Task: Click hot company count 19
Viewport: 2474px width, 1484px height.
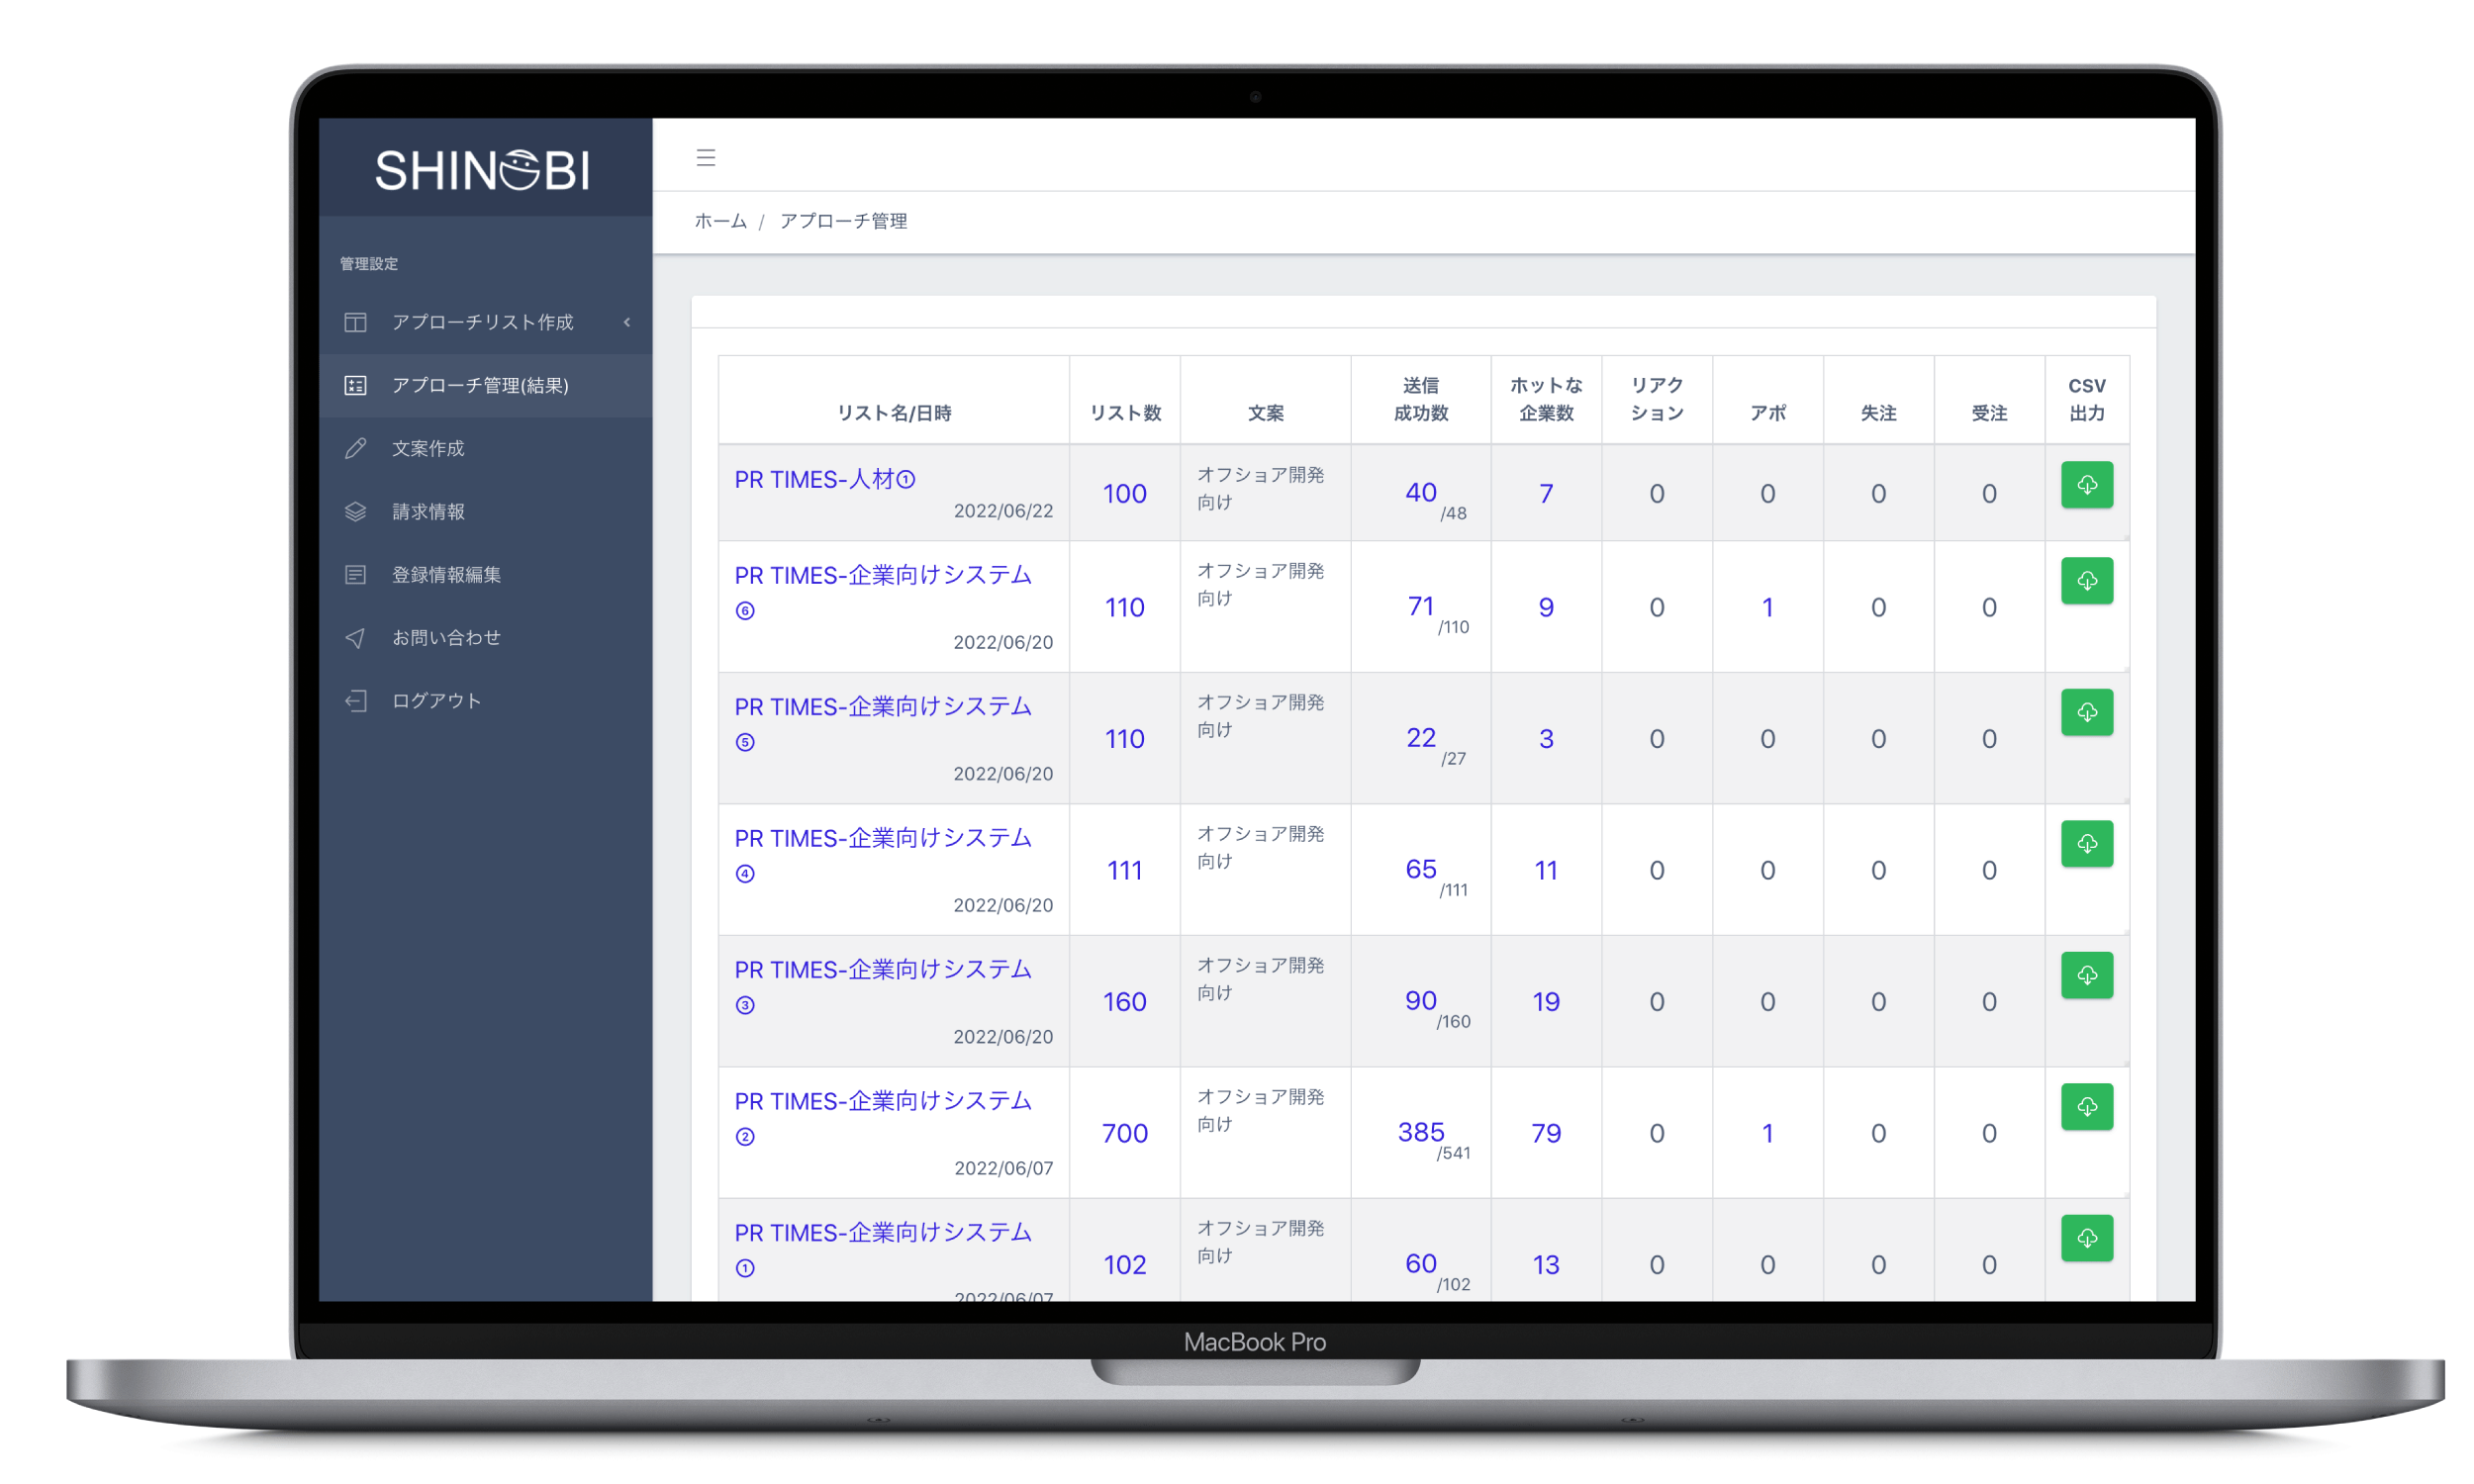Action: click(x=1545, y=1001)
